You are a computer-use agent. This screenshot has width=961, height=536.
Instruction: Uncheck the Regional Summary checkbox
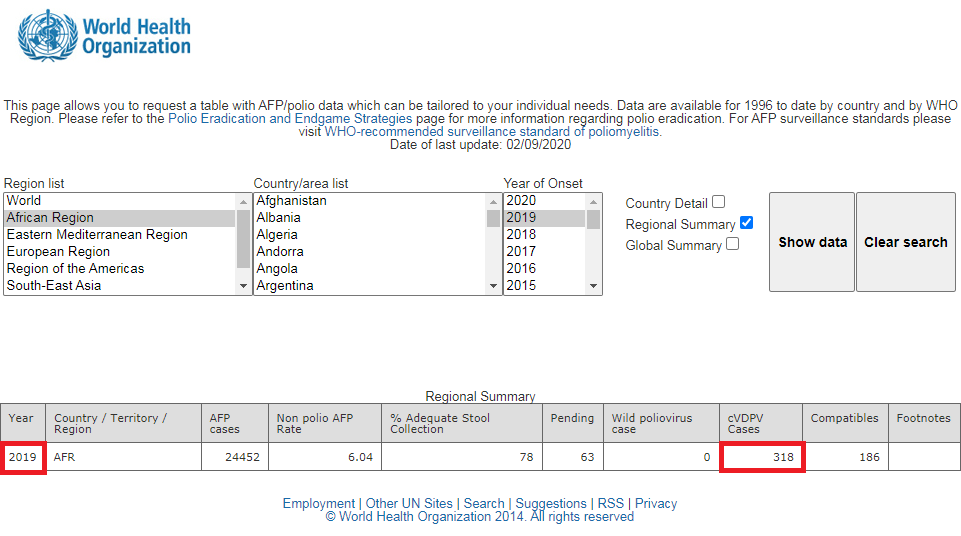(746, 223)
